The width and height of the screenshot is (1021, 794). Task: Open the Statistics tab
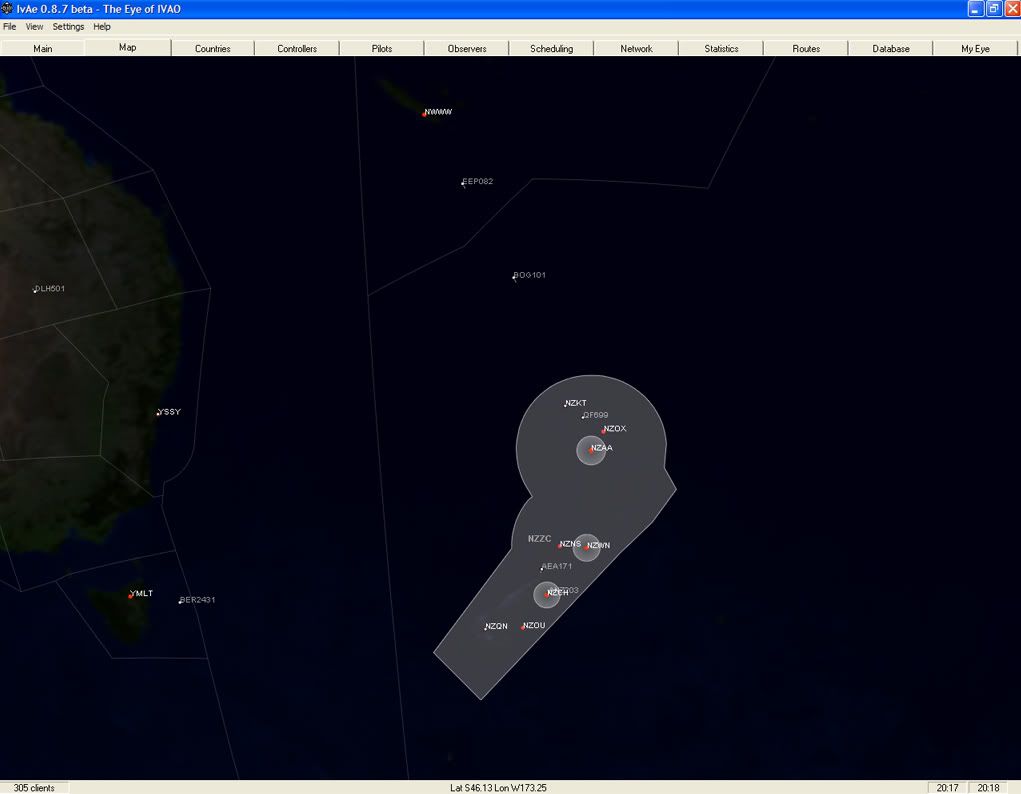(x=721, y=48)
